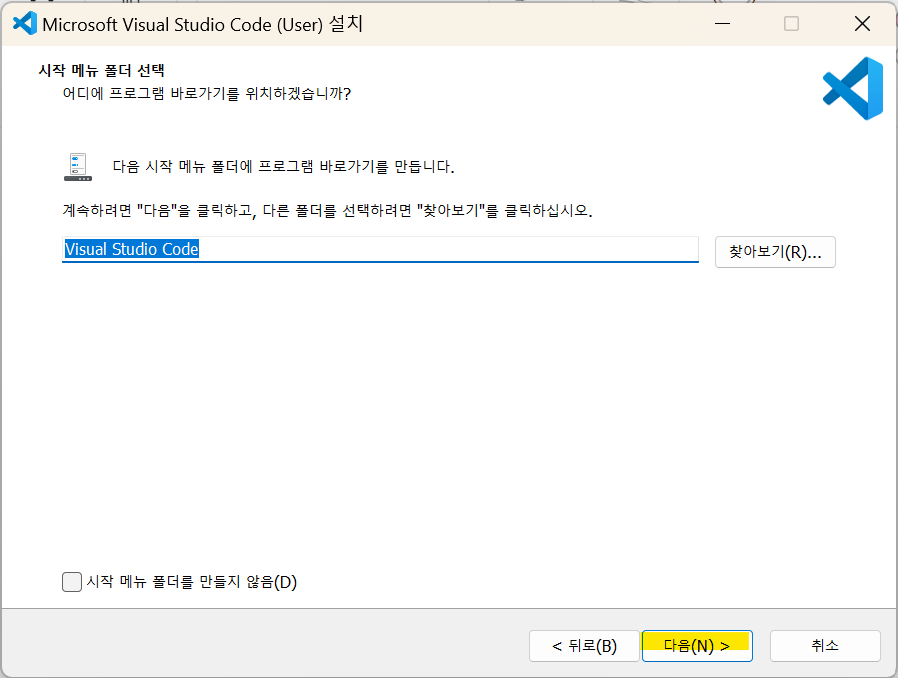Image resolution: width=898 pixels, height=678 pixels.
Task: Cancel setup with the 취소 button
Action: click(825, 646)
